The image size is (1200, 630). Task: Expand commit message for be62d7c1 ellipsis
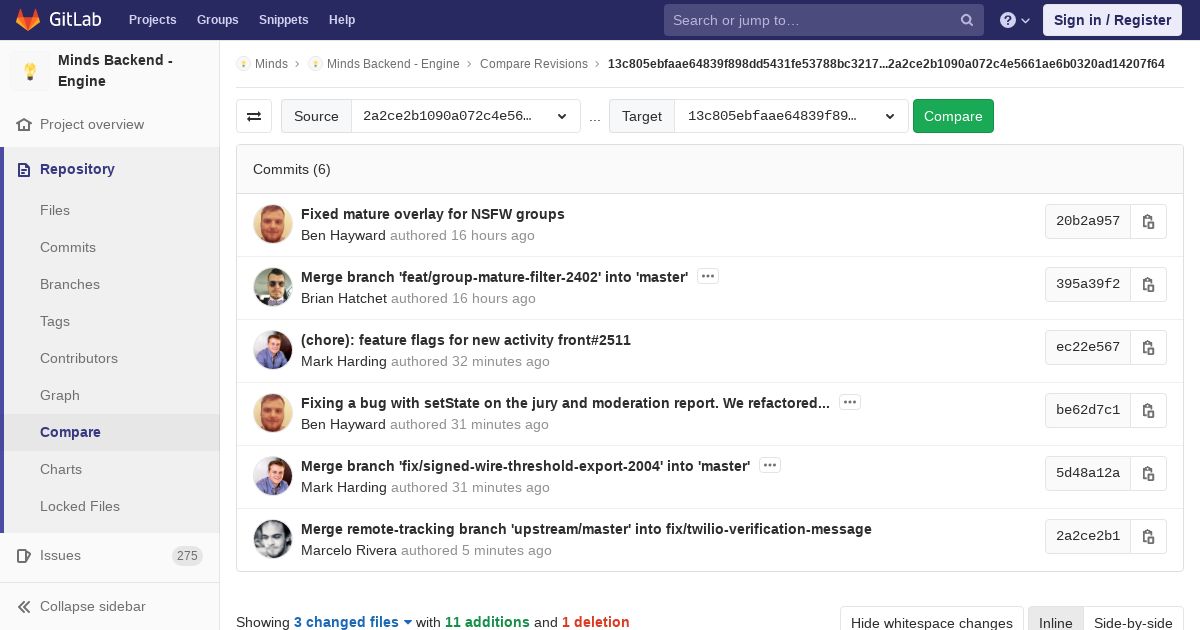click(x=849, y=402)
